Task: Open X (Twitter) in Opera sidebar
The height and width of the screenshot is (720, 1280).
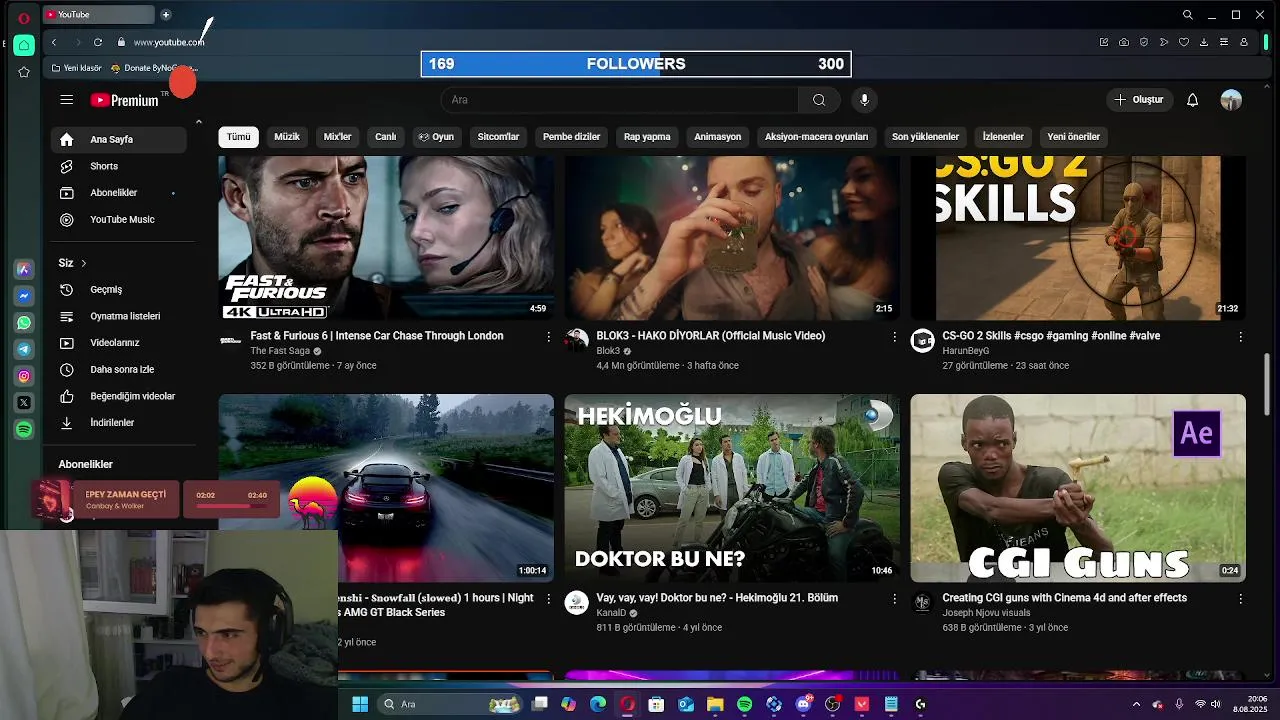Action: pos(24,402)
